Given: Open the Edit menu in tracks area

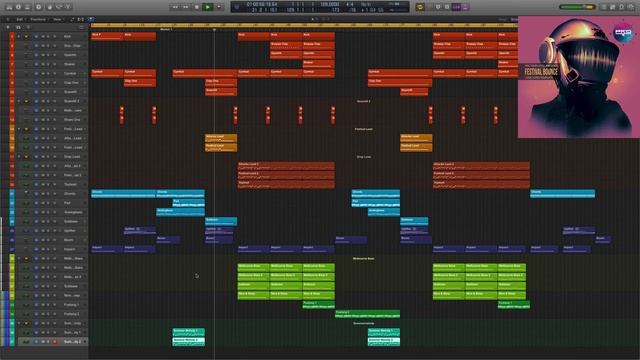Looking at the screenshot, I should [x=20, y=19].
